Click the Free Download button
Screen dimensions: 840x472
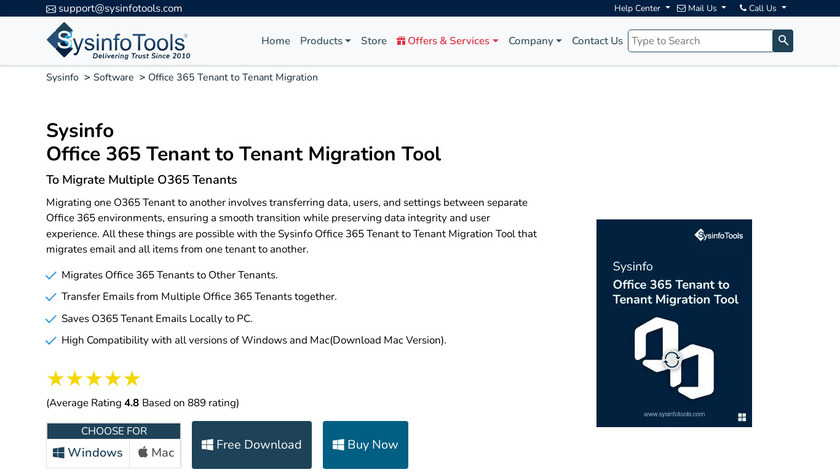(x=251, y=445)
